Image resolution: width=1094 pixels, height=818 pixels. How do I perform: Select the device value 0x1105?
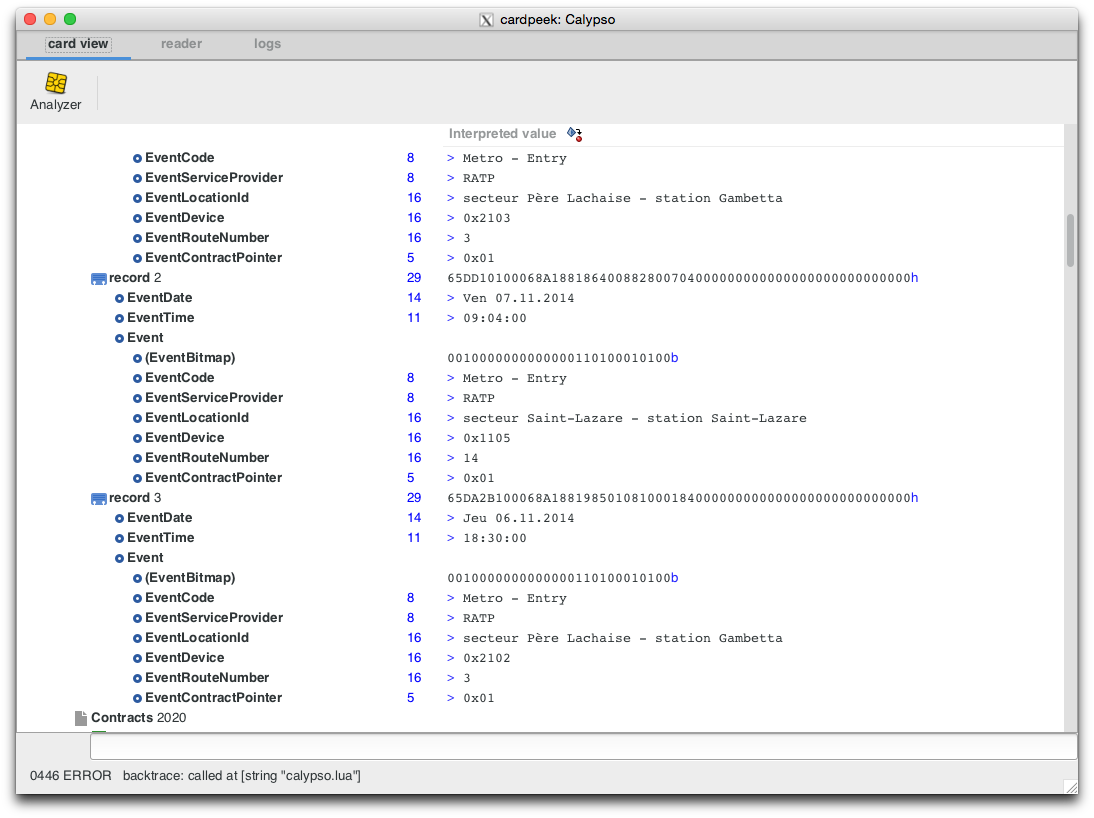point(486,438)
